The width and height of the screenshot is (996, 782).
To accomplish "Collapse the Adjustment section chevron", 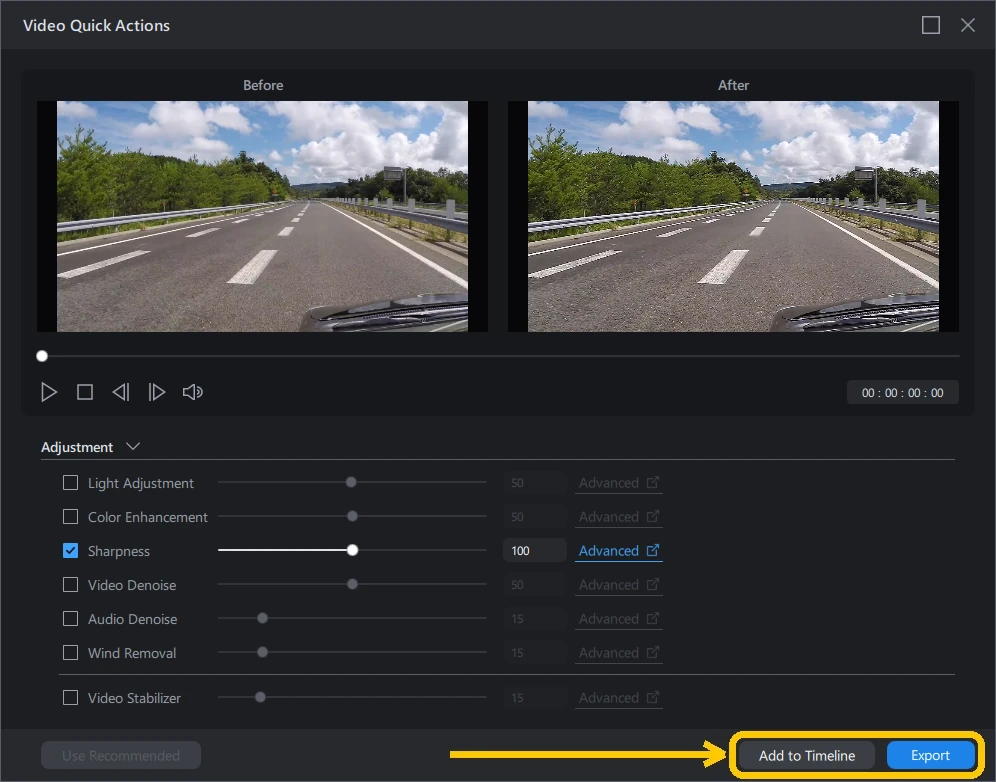I will [x=133, y=447].
